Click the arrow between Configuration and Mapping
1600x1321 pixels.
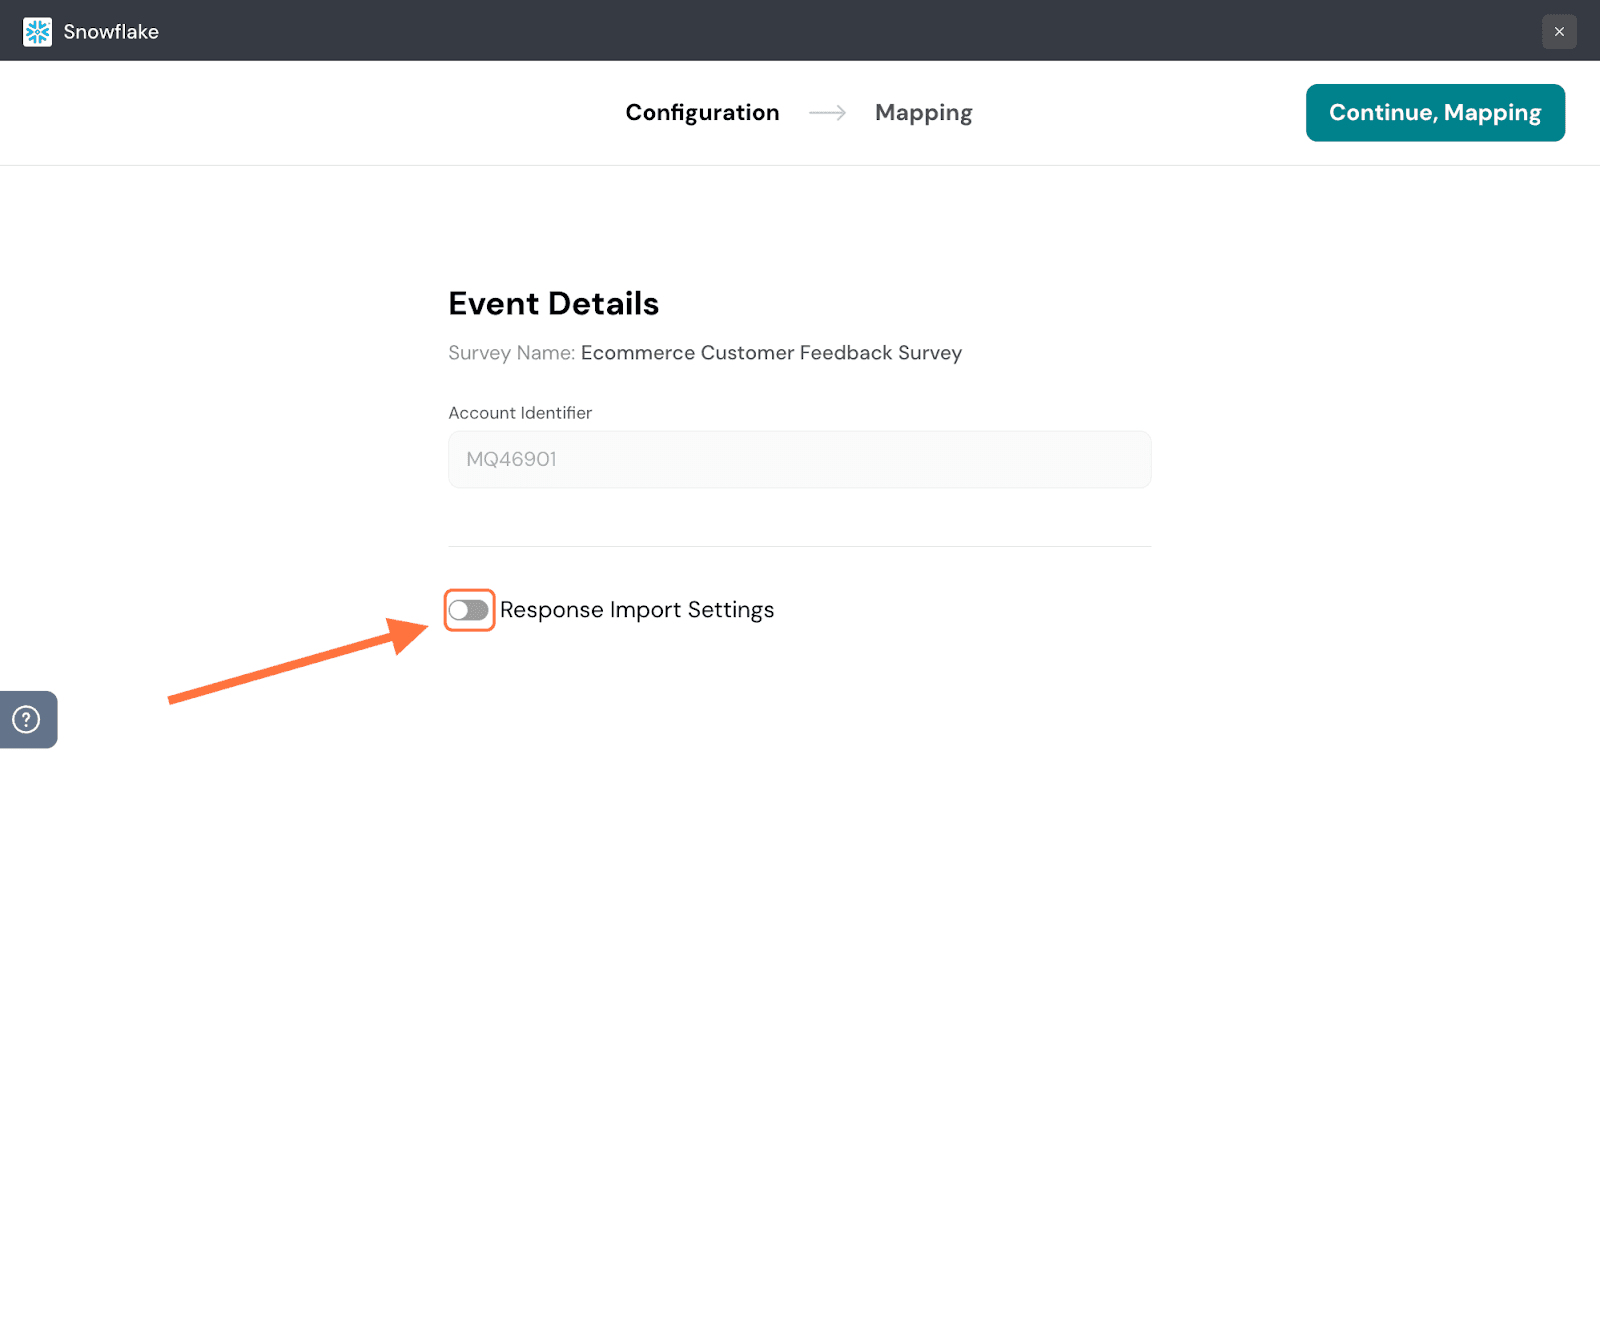point(827,113)
